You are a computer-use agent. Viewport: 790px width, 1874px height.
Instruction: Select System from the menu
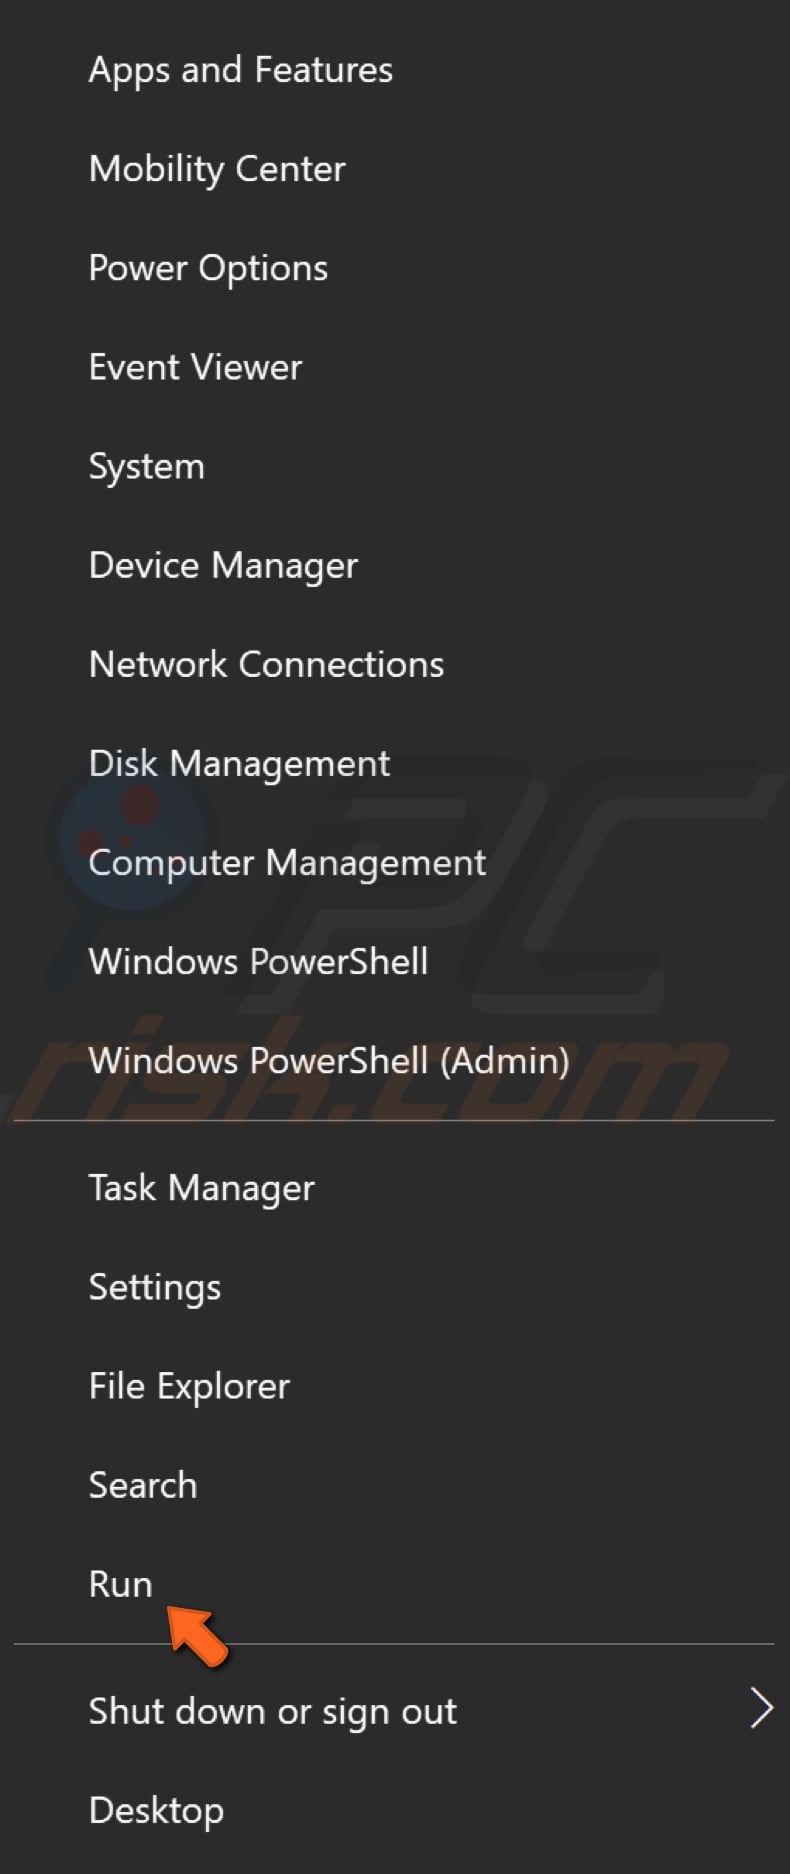click(146, 466)
